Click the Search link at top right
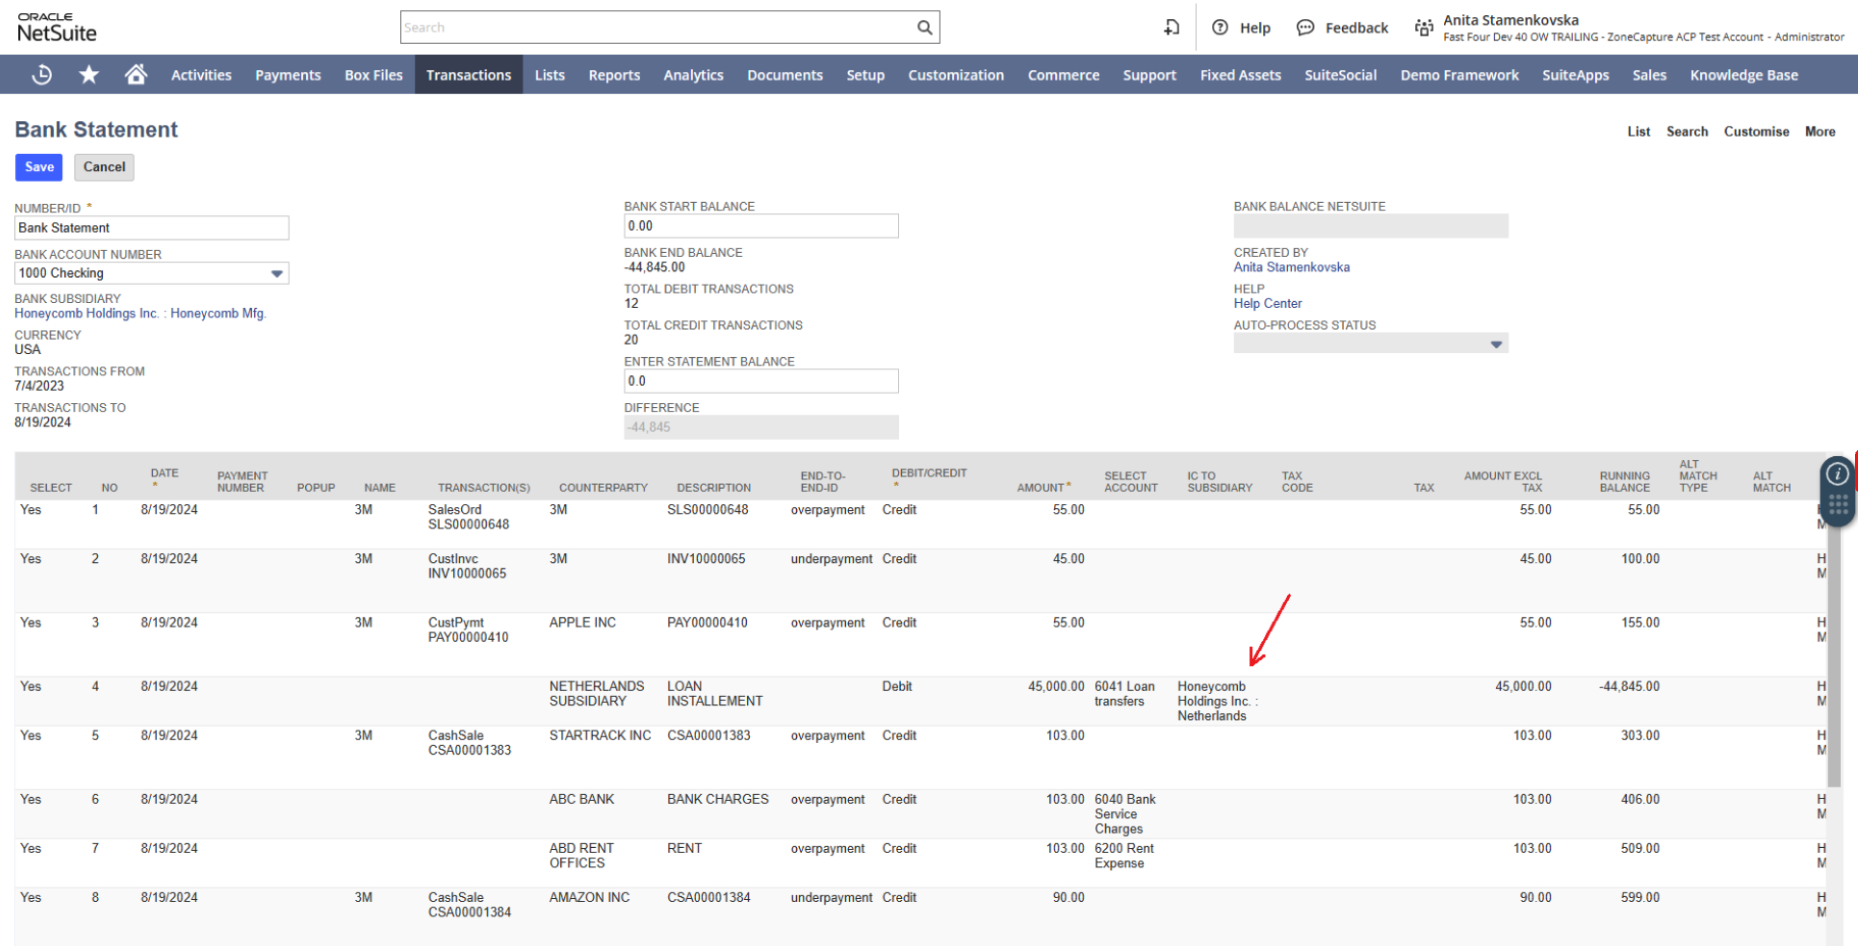 point(1687,132)
